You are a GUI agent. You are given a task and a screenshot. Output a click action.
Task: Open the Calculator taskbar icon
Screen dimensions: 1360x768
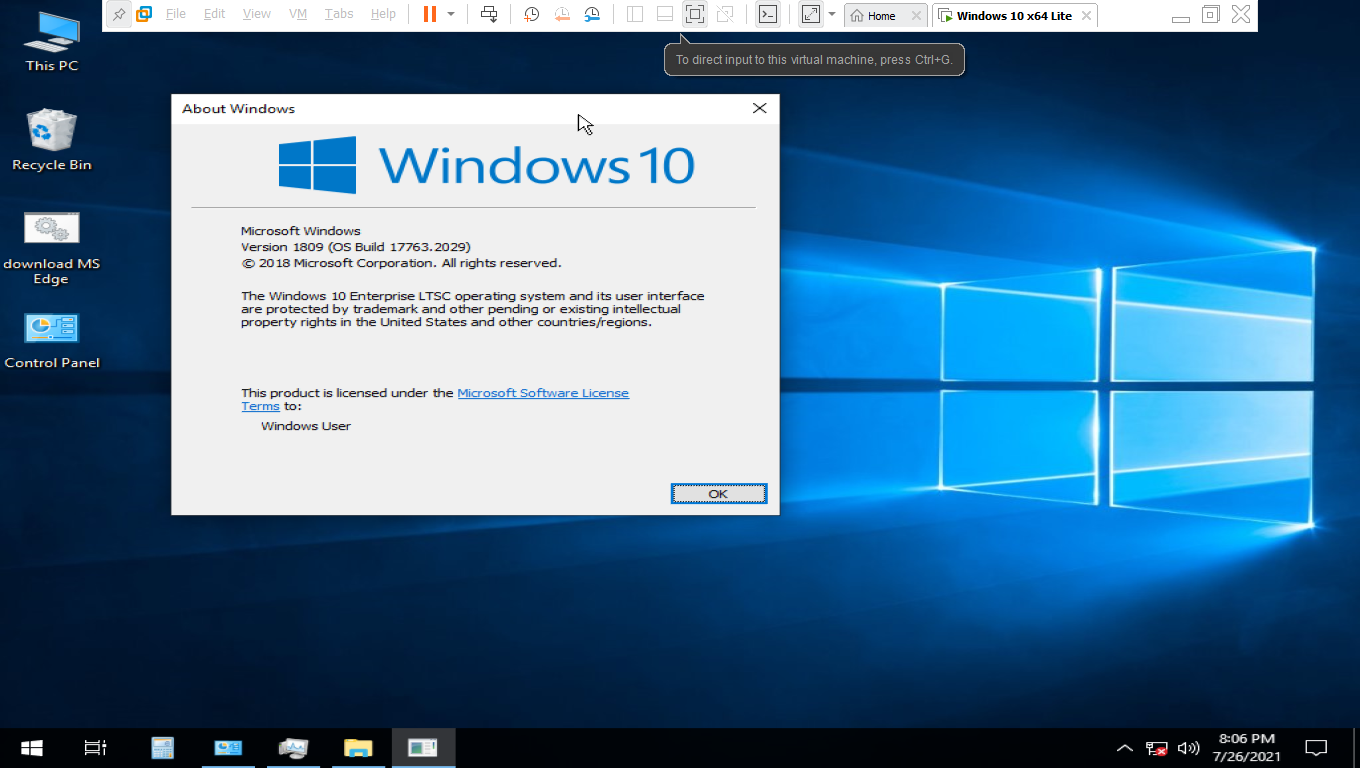(162, 748)
